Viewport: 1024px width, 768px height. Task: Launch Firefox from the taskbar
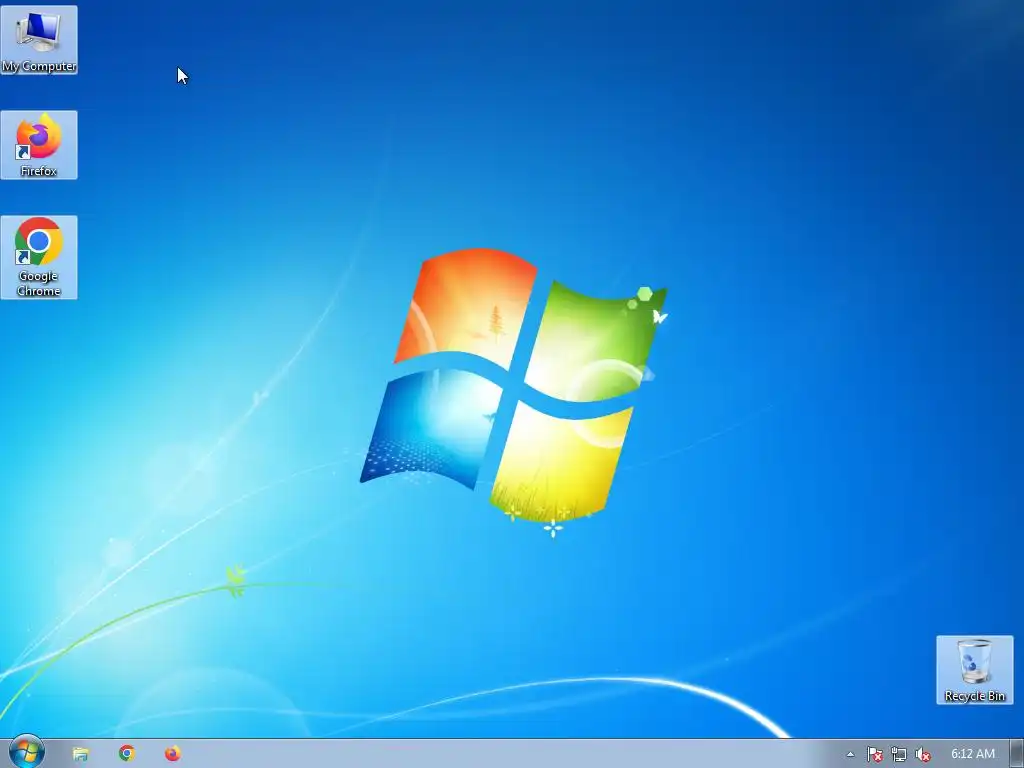tap(172, 754)
